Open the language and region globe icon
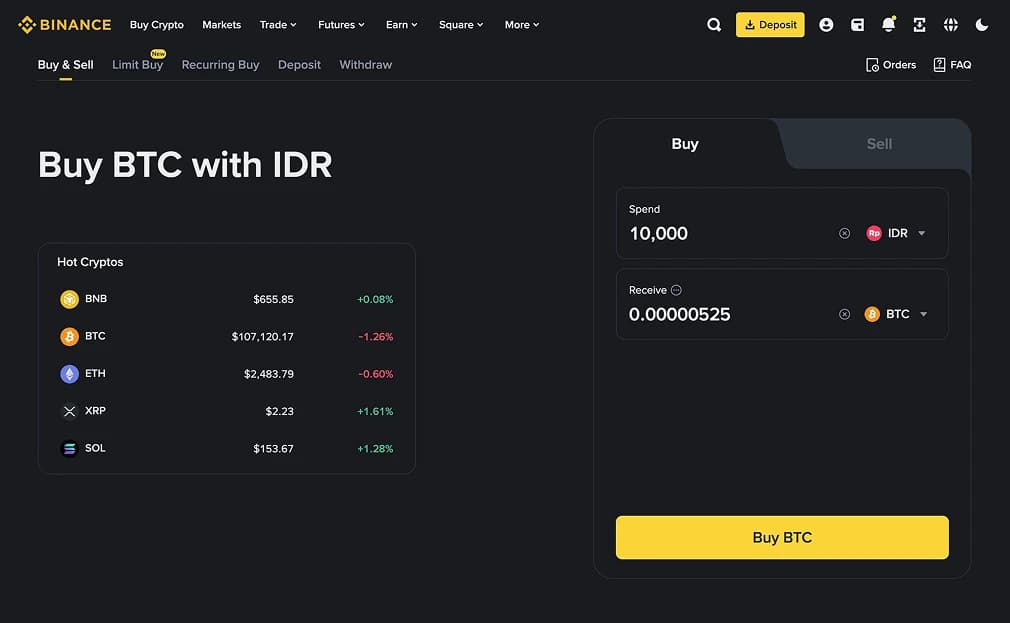 tap(950, 24)
